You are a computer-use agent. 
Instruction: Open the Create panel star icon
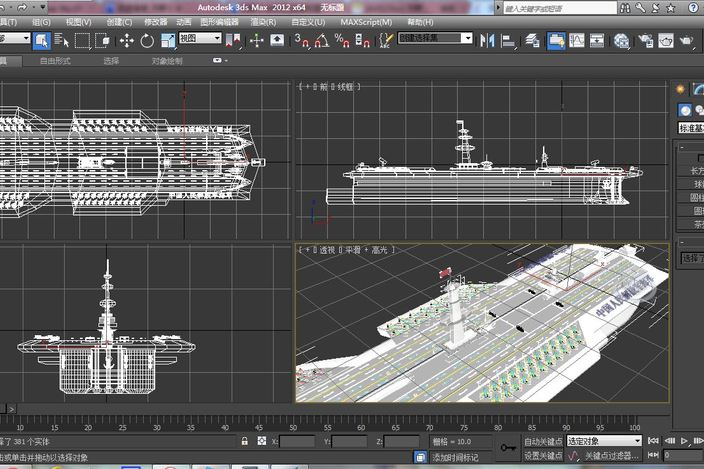tap(682, 89)
